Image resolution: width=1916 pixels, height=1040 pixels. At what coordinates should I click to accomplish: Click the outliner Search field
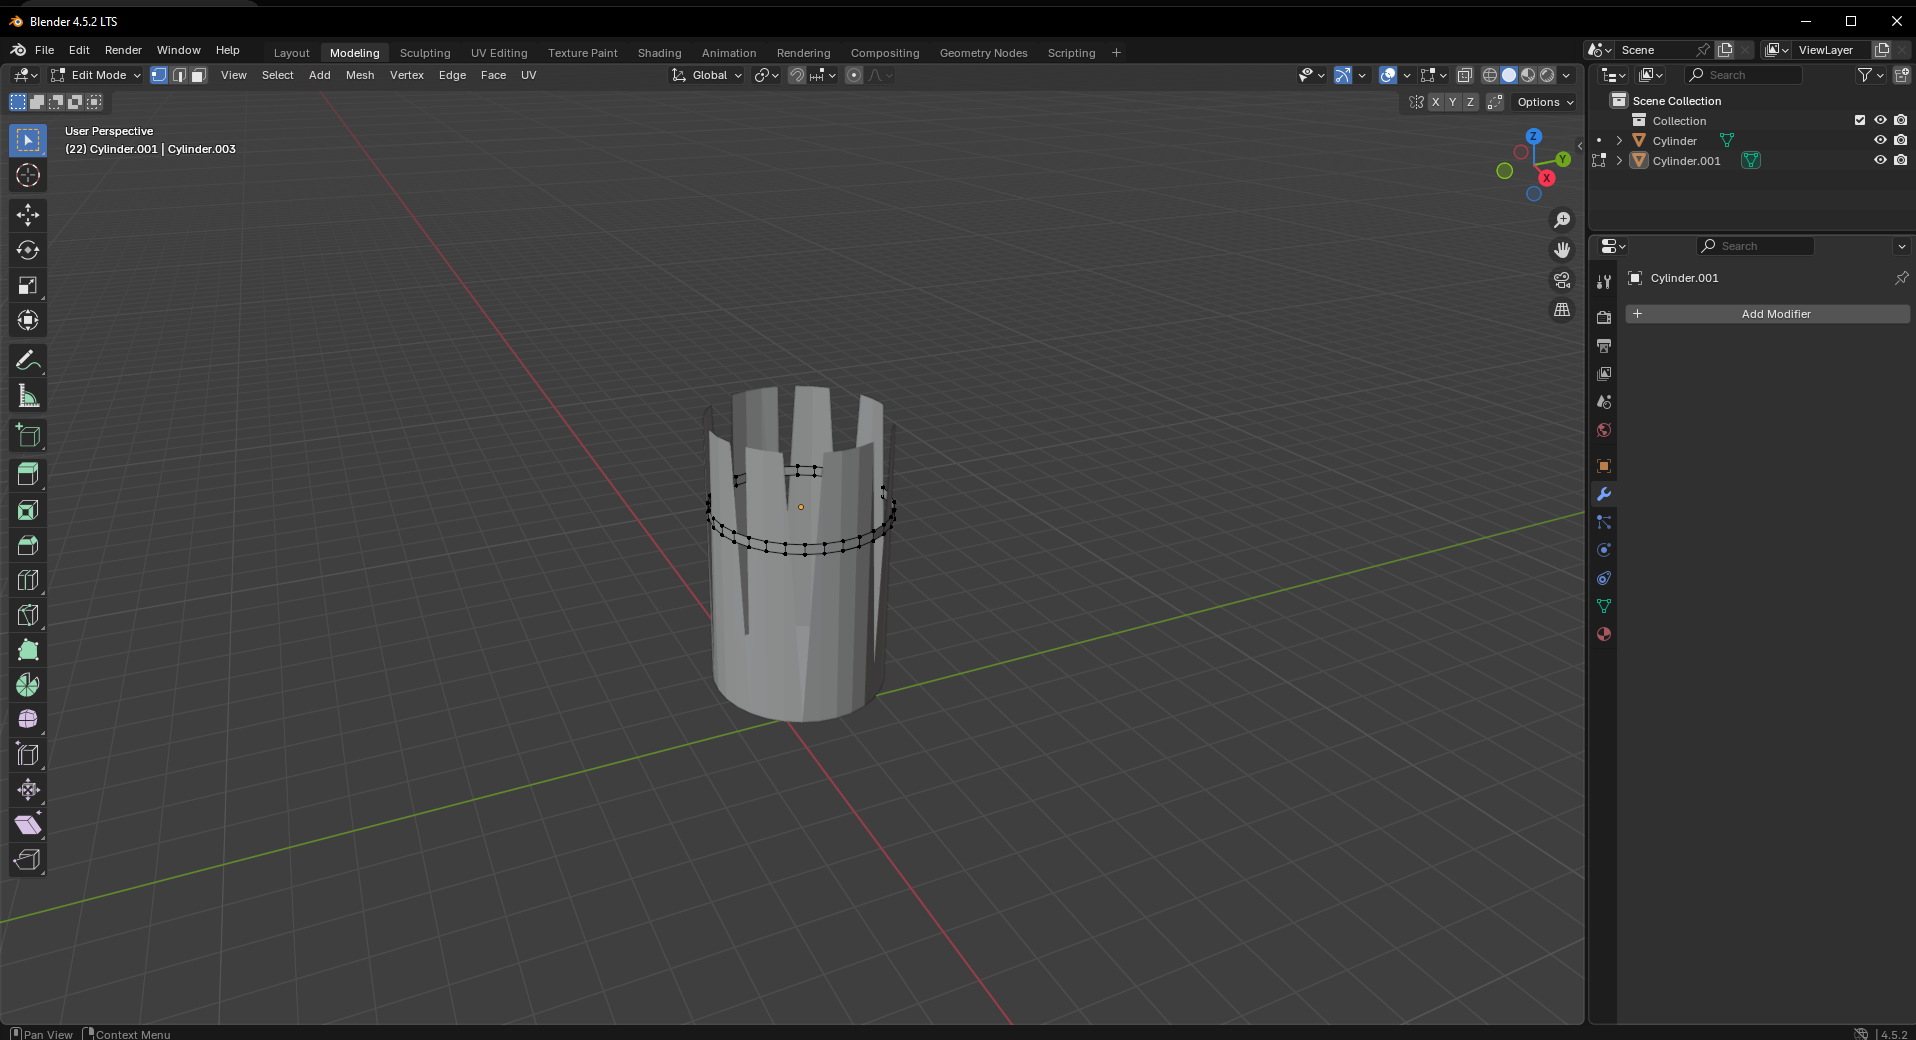coord(1743,75)
